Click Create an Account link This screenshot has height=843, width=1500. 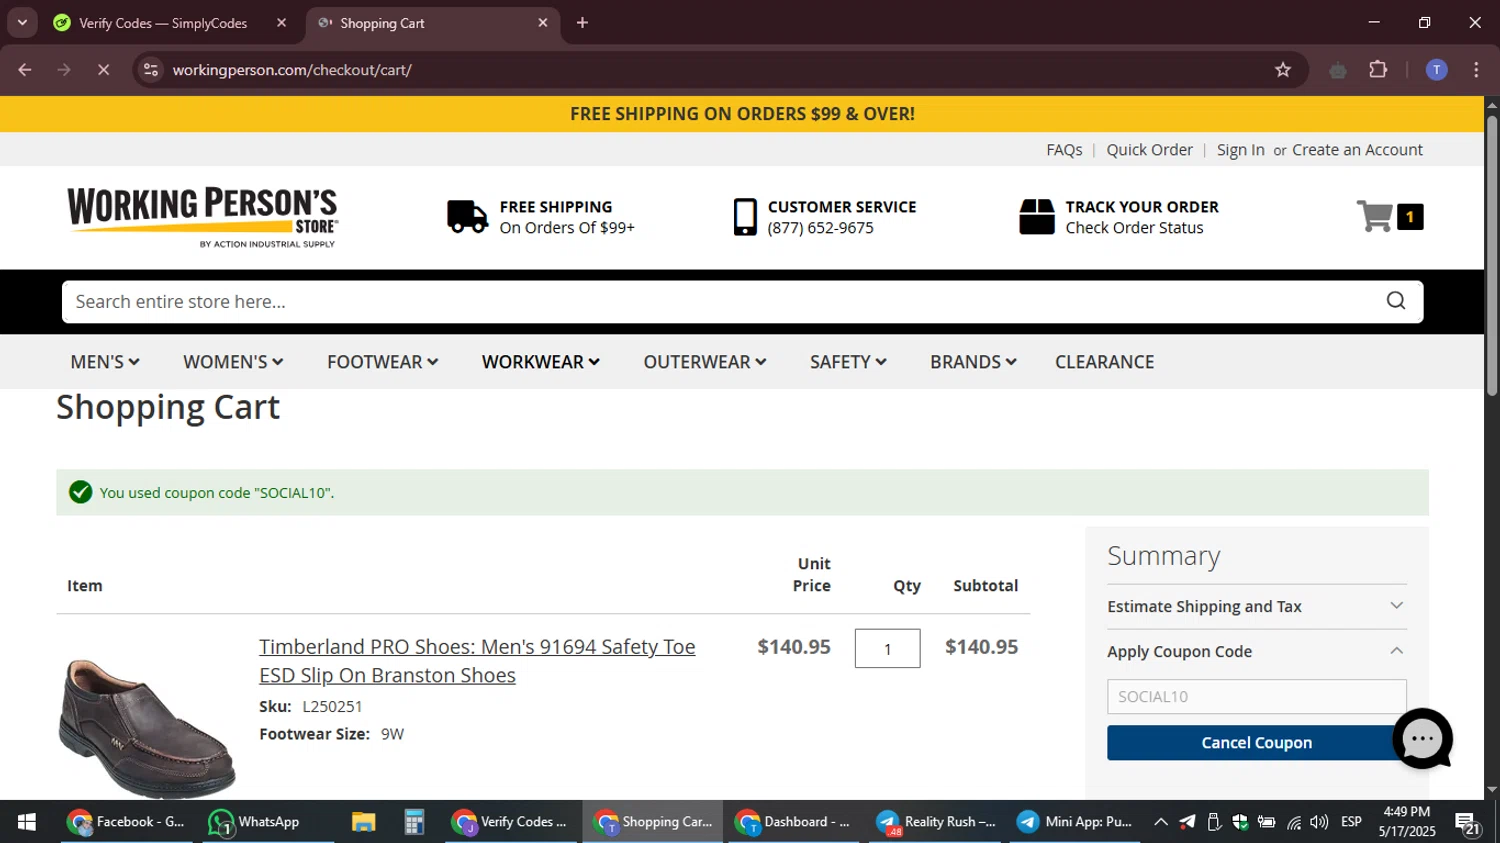[x=1357, y=150]
